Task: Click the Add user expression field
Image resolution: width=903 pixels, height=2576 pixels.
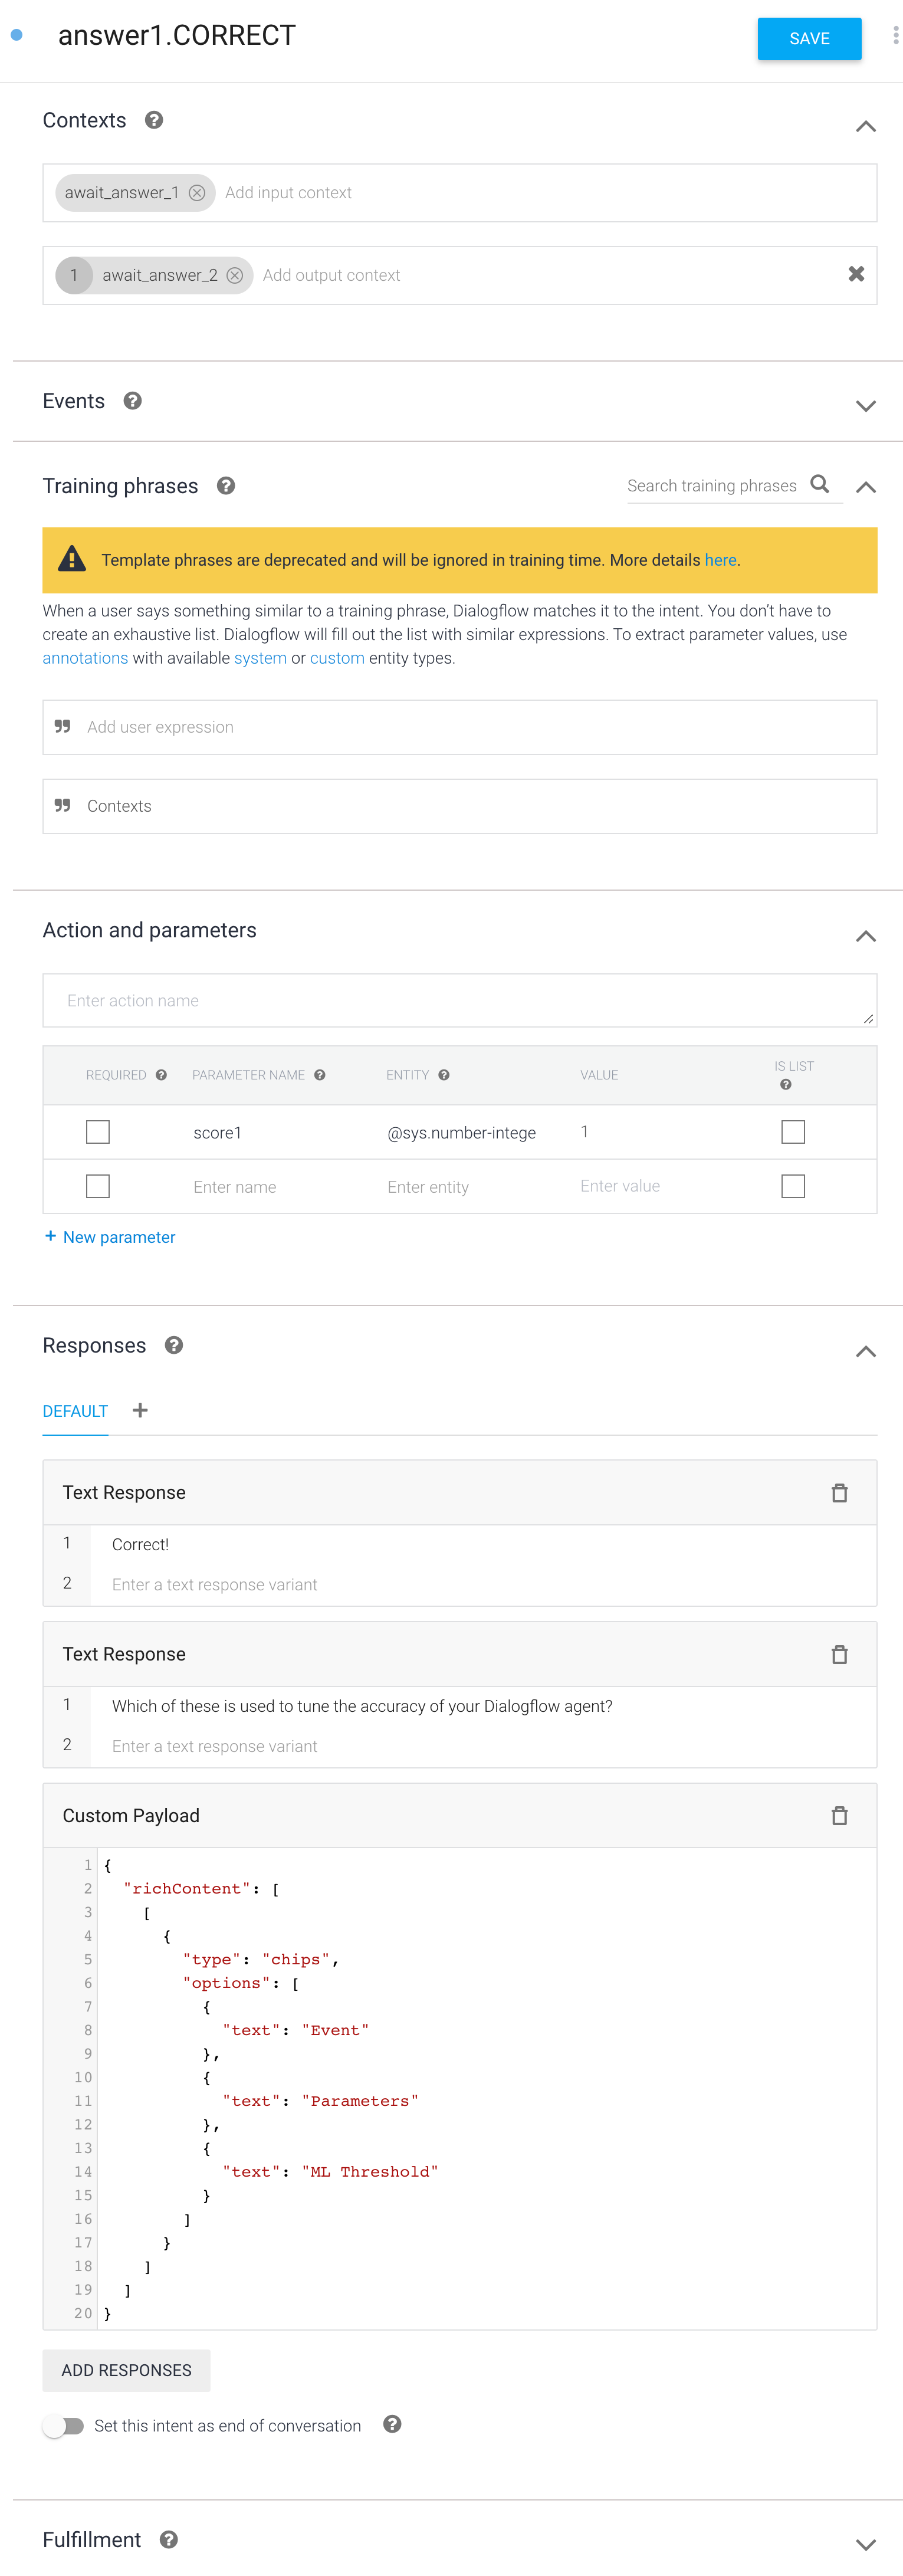Action: [x=460, y=727]
